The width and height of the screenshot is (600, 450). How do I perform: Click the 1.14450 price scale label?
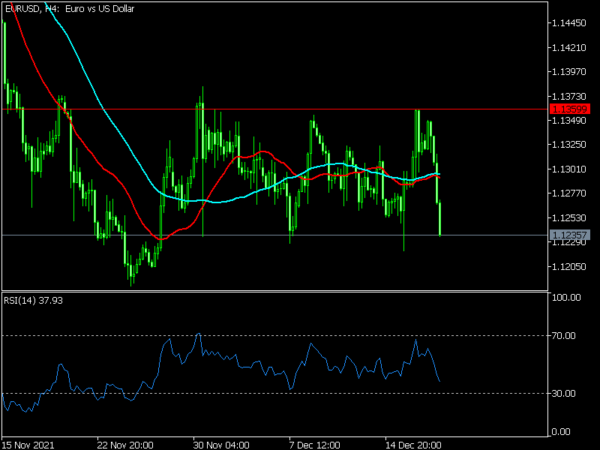click(x=568, y=23)
